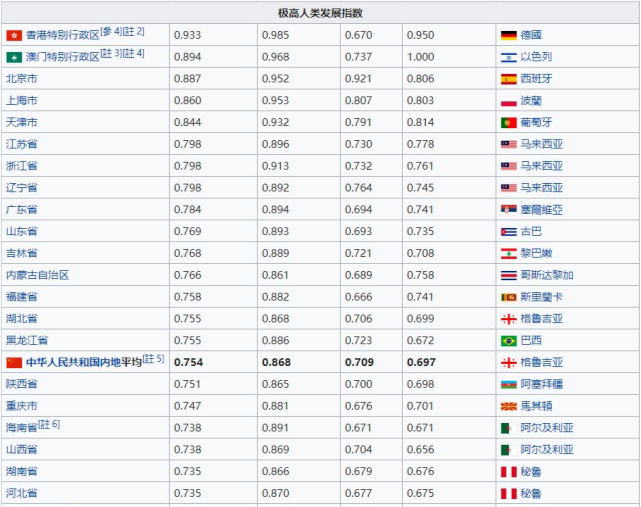641x507 pixels.
Task: Select the 0.881 value in the 重庆市 row
Action: coord(276,406)
